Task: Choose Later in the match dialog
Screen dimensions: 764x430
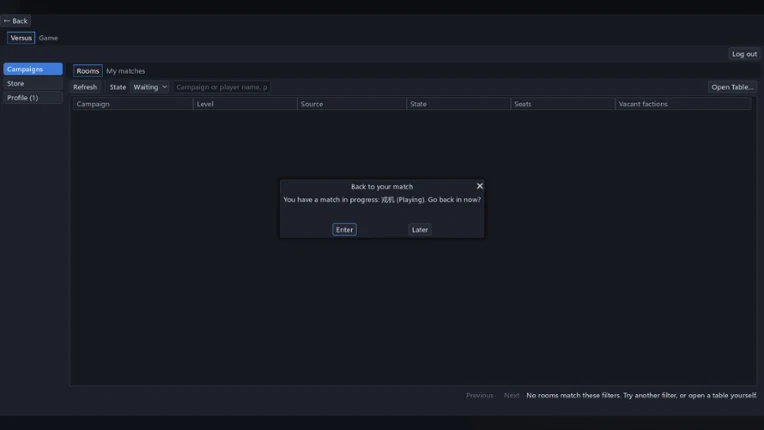Action: tap(420, 230)
